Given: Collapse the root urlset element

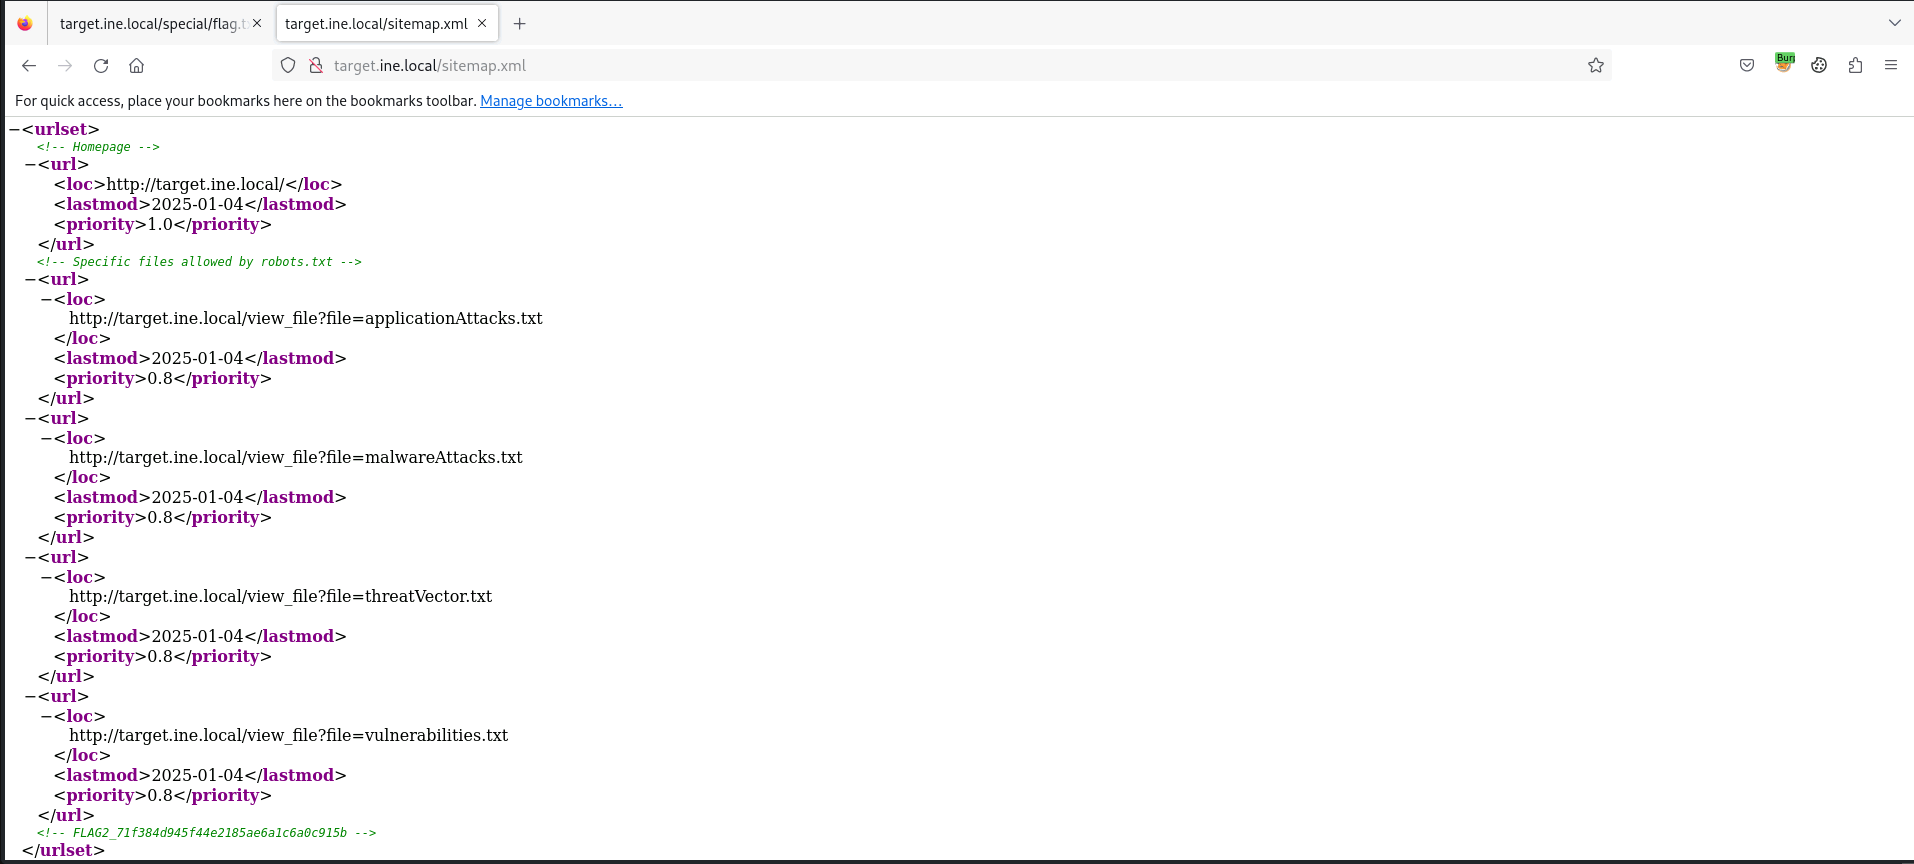Looking at the screenshot, I should (x=14, y=129).
